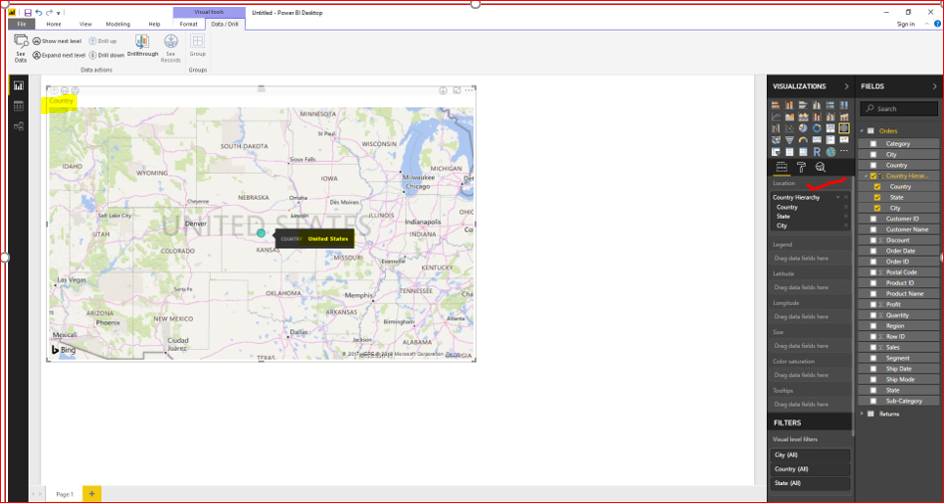Screen dimensions: 944x503
Task: Open the Modeling ribbon tab
Action: [118, 24]
